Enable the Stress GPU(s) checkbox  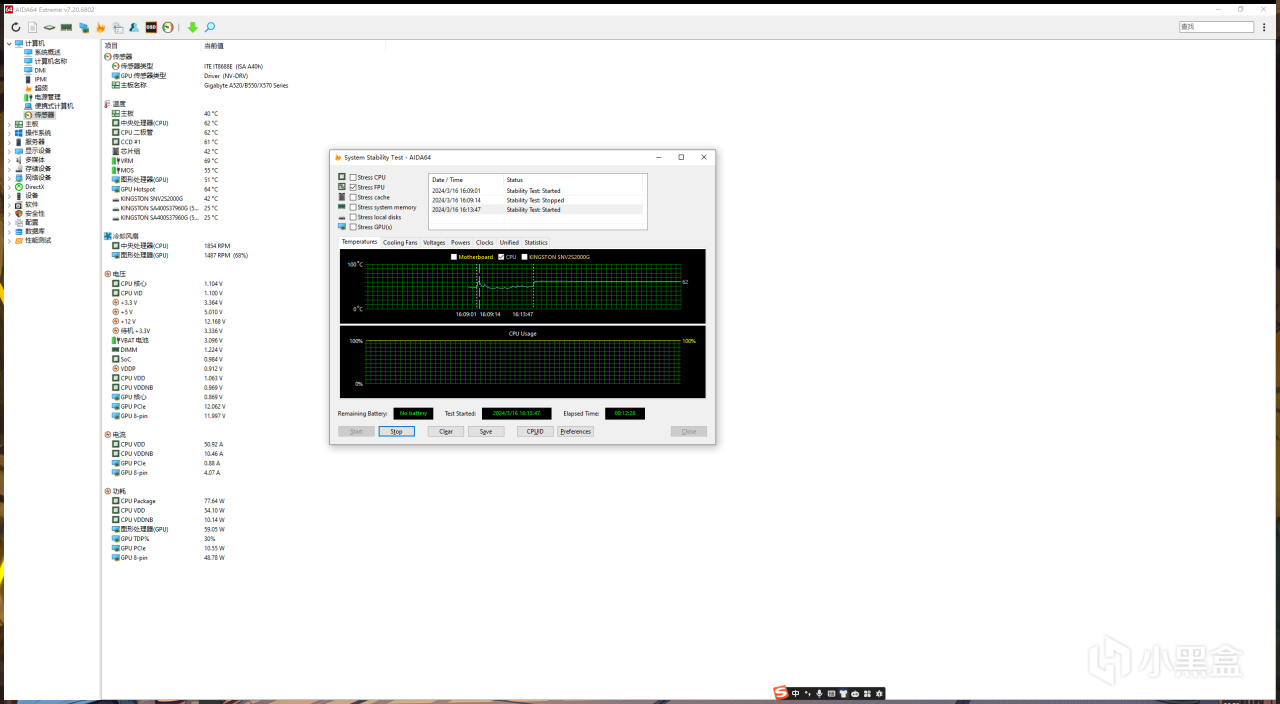coord(353,227)
